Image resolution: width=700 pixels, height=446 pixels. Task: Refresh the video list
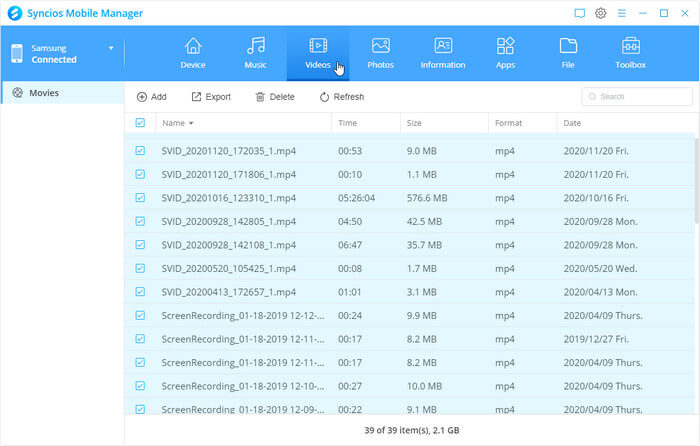pyautogui.click(x=342, y=97)
